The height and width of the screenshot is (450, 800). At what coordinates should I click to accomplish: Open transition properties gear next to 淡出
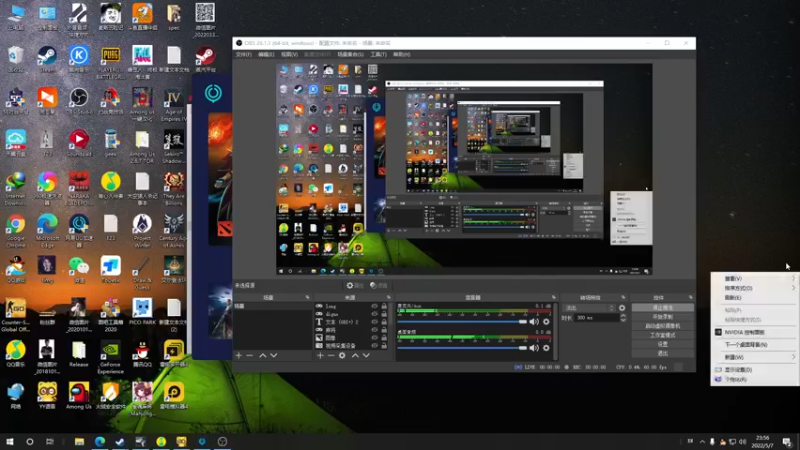point(622,308)
